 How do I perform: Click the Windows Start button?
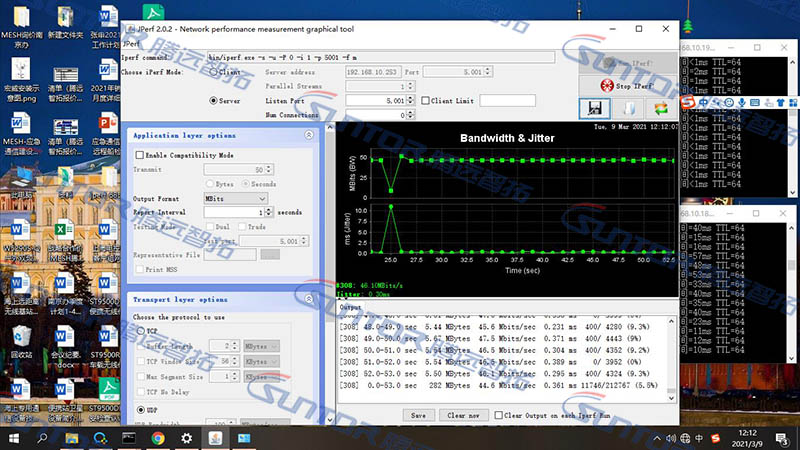pyautogui.click(x=14, y=438)
